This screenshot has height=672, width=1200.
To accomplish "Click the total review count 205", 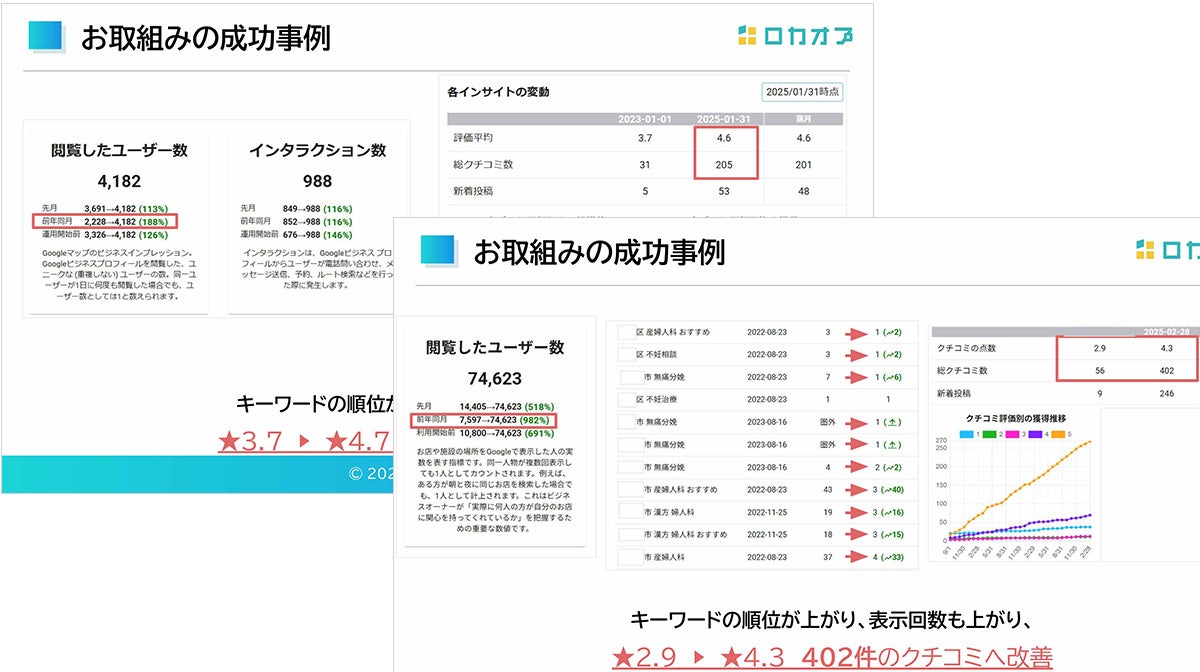I will [x=724, y=165].
